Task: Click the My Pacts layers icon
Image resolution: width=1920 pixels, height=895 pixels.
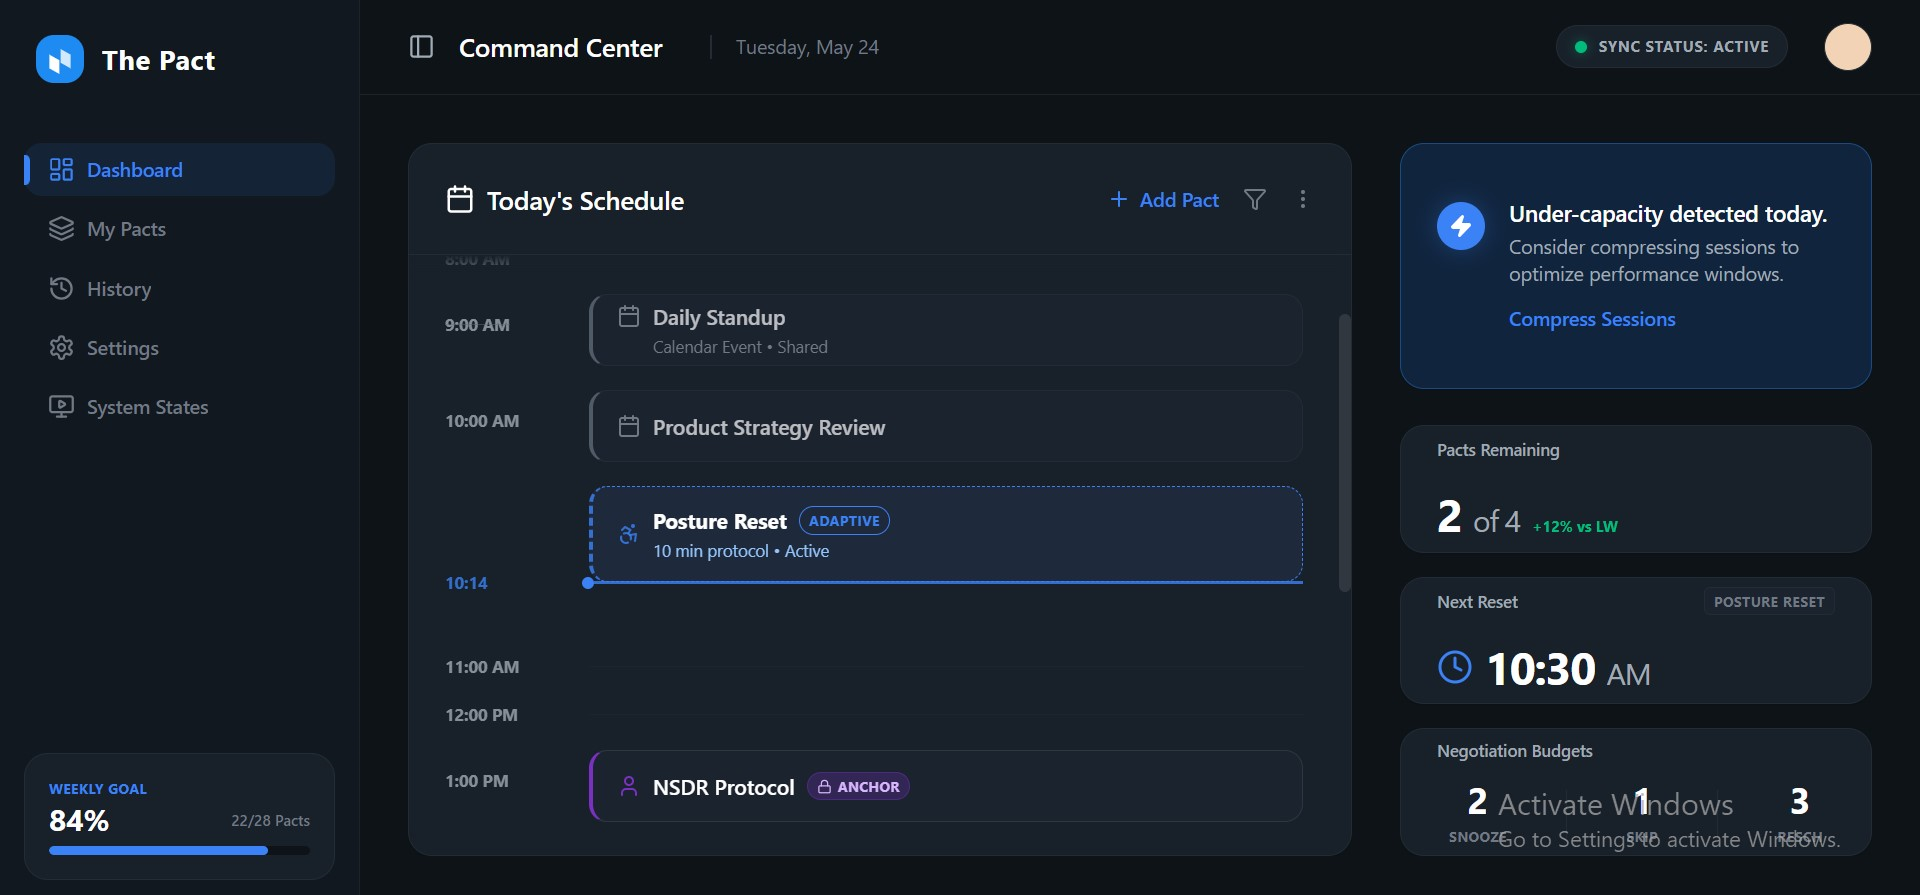Action: 61,229
